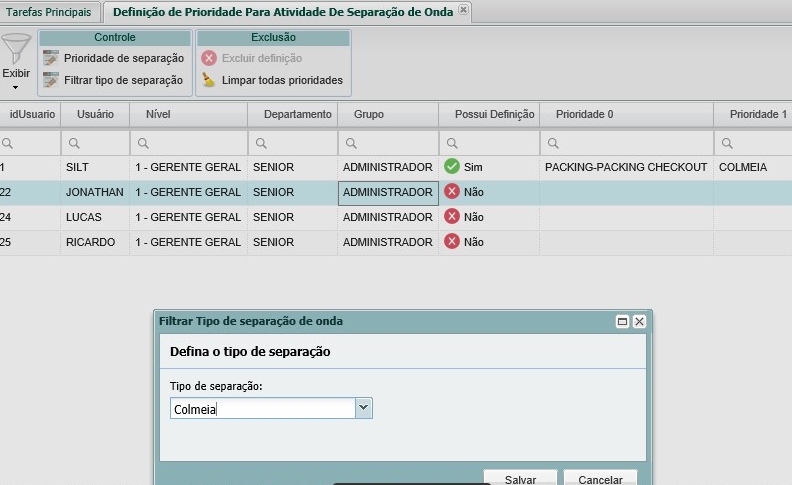This screenshot has width=792, height=485.
Task: Sort by Departamento column header
Action: coord(293,114)
